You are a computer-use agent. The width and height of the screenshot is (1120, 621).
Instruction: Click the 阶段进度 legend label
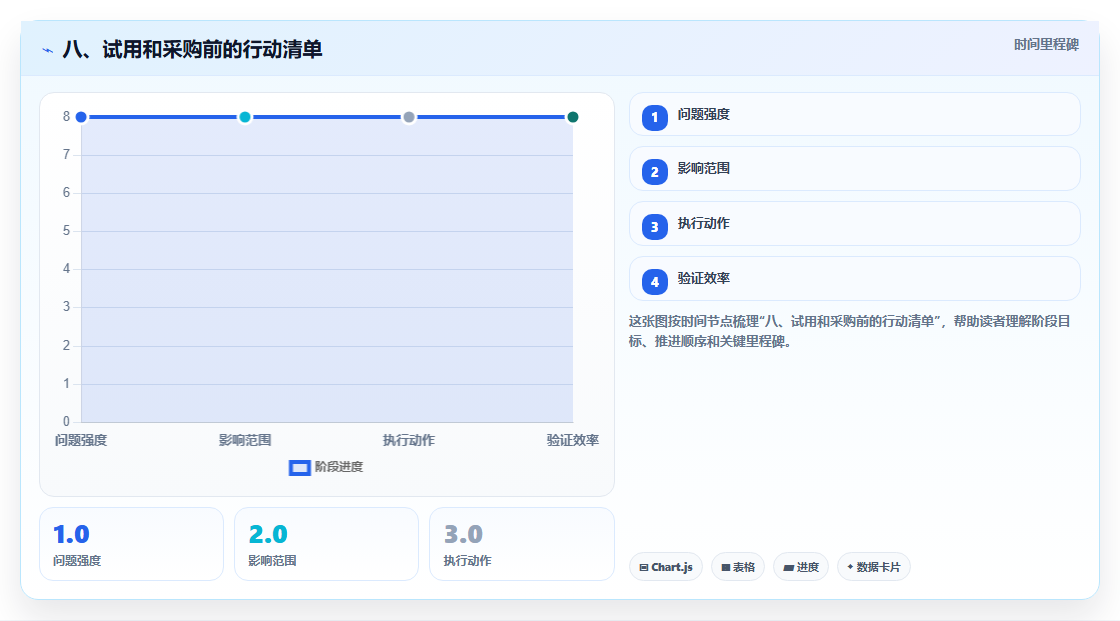click(x=339, y=467)
